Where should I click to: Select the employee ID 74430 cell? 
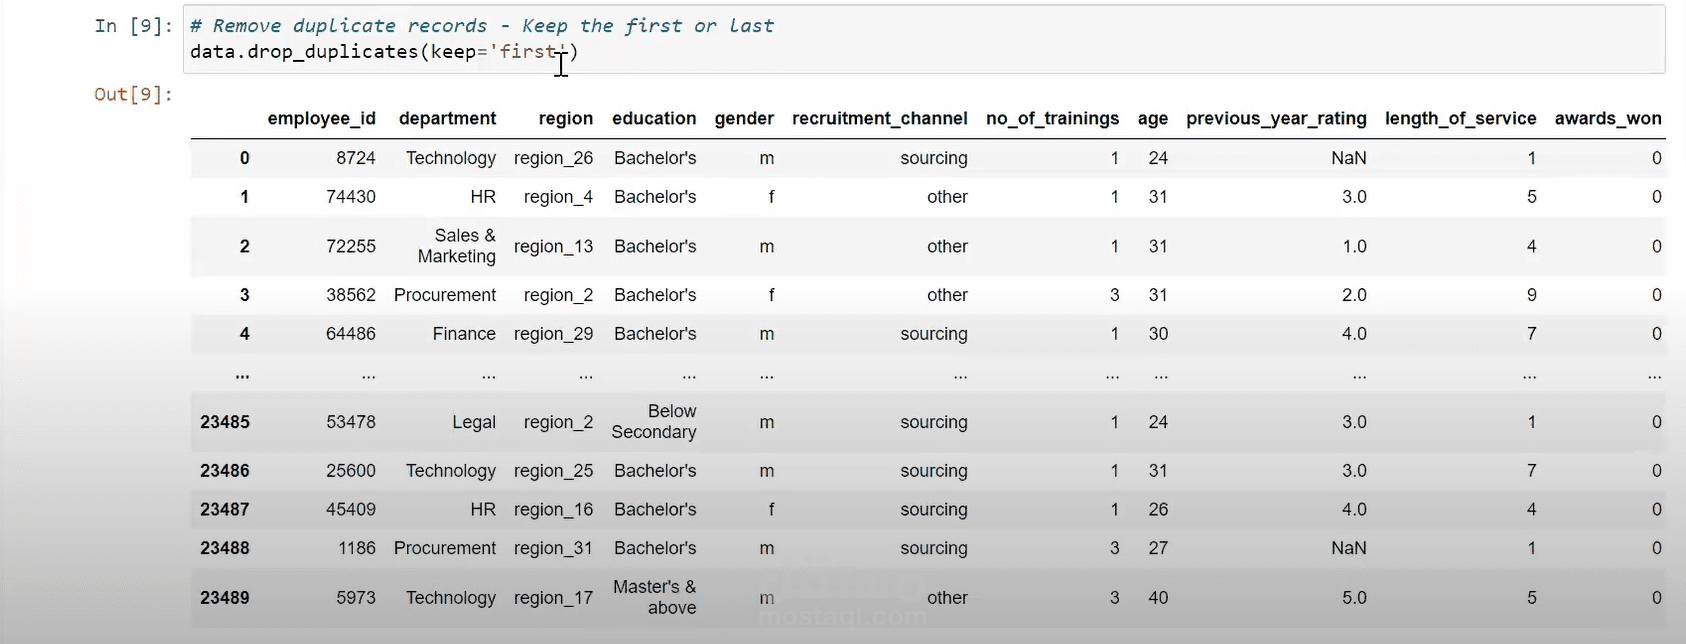point(350,197)
